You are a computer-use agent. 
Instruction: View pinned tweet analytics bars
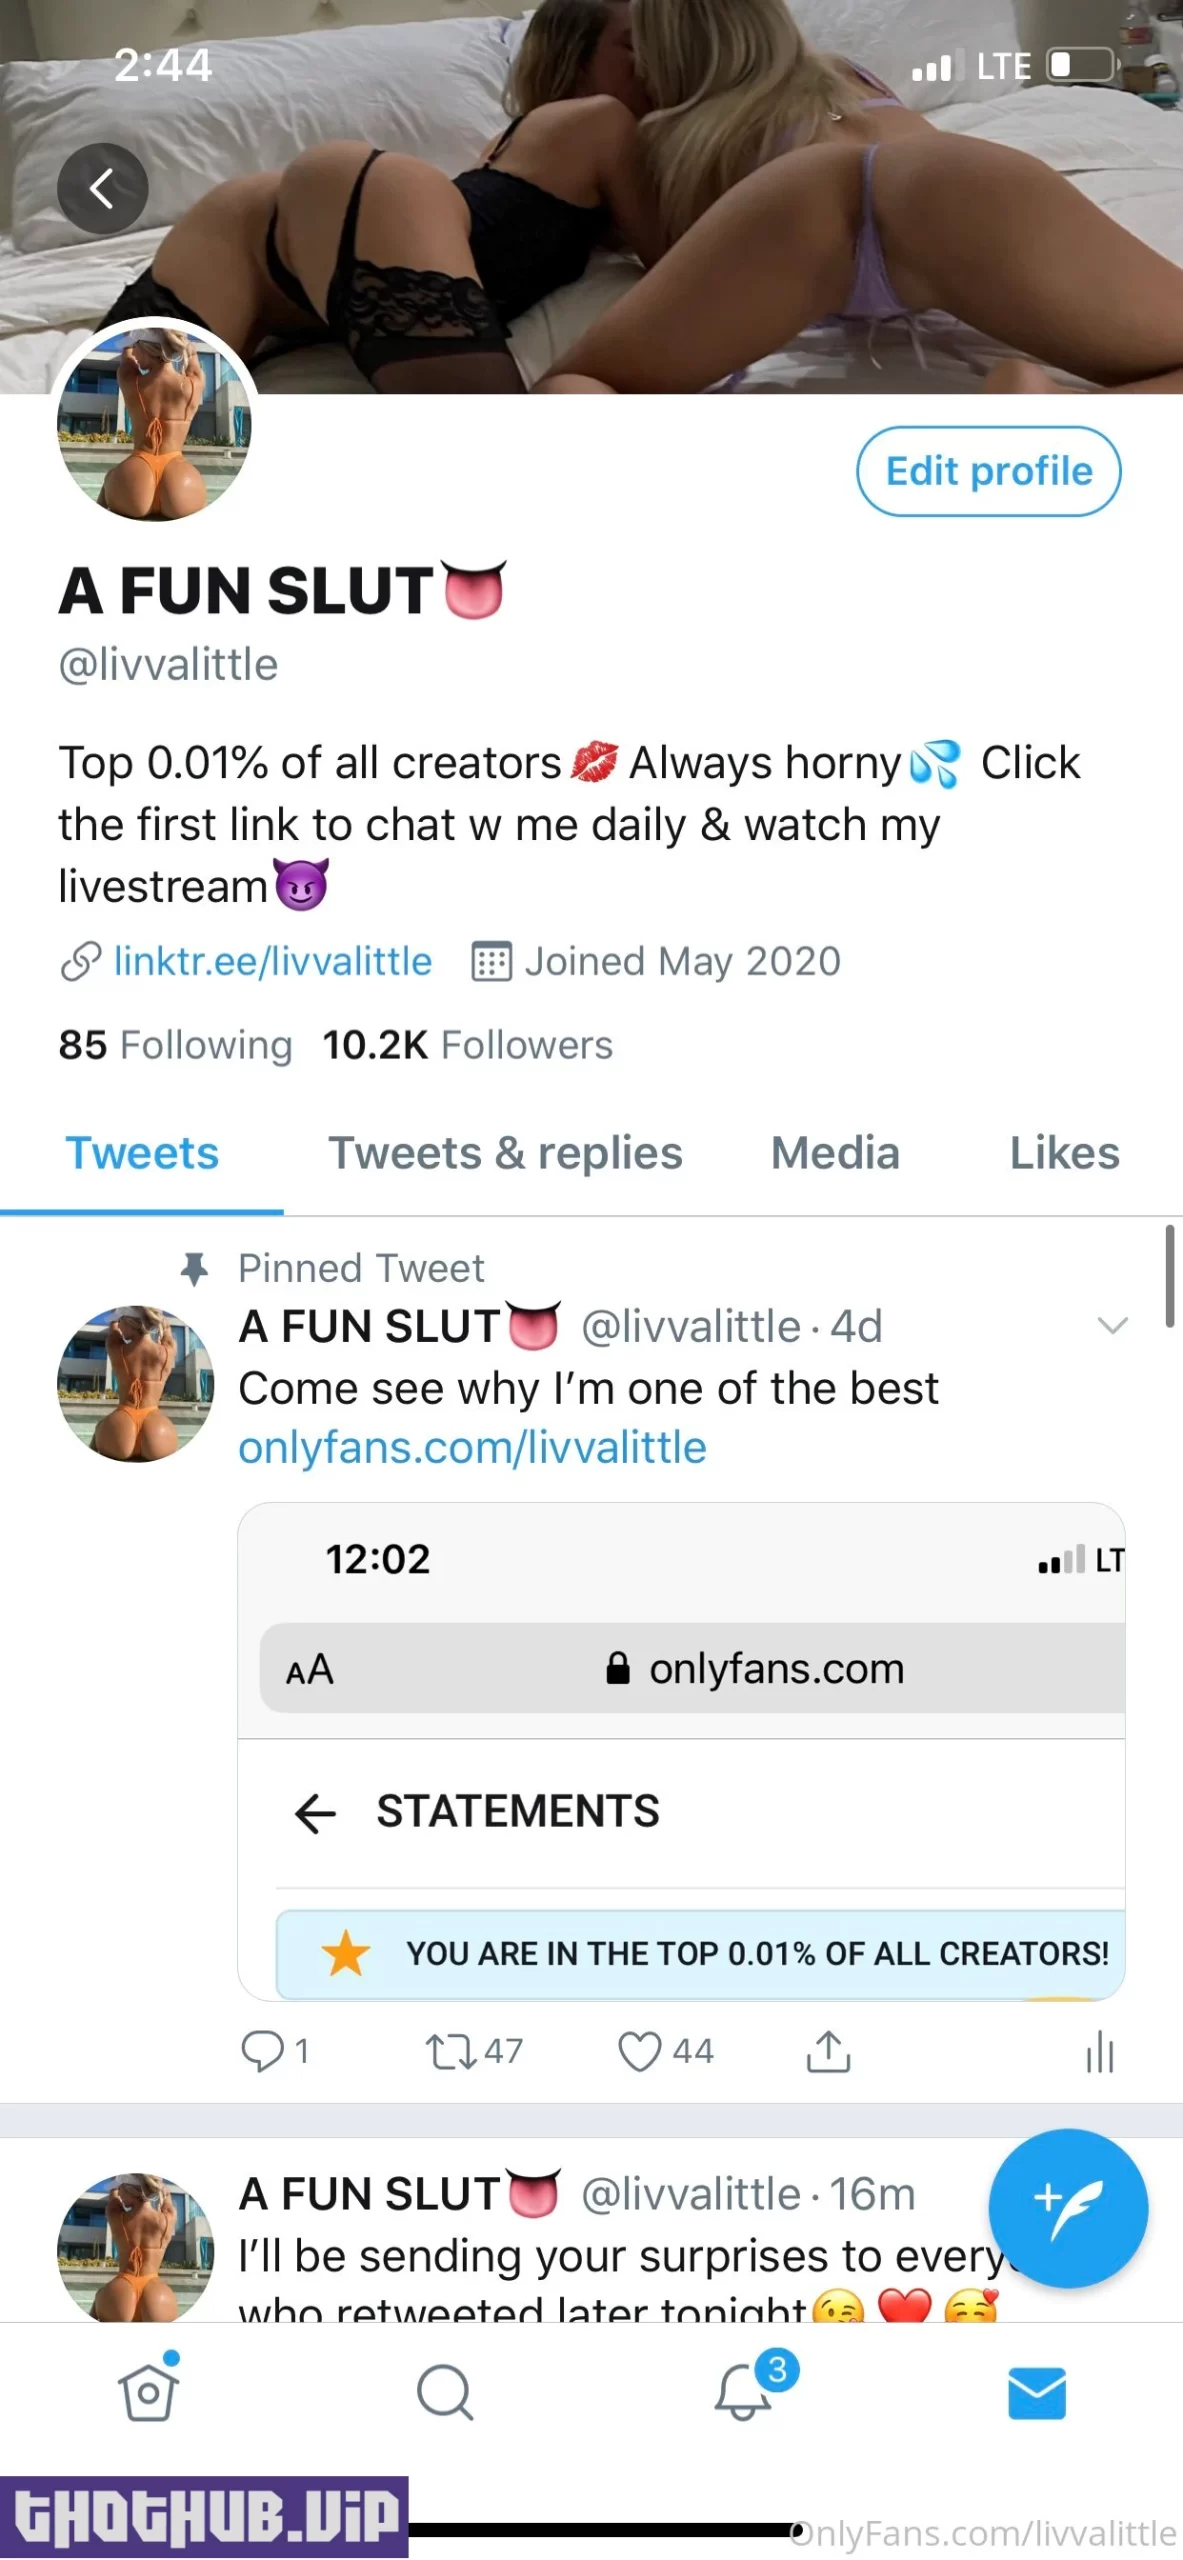tap(1099, 2052)
